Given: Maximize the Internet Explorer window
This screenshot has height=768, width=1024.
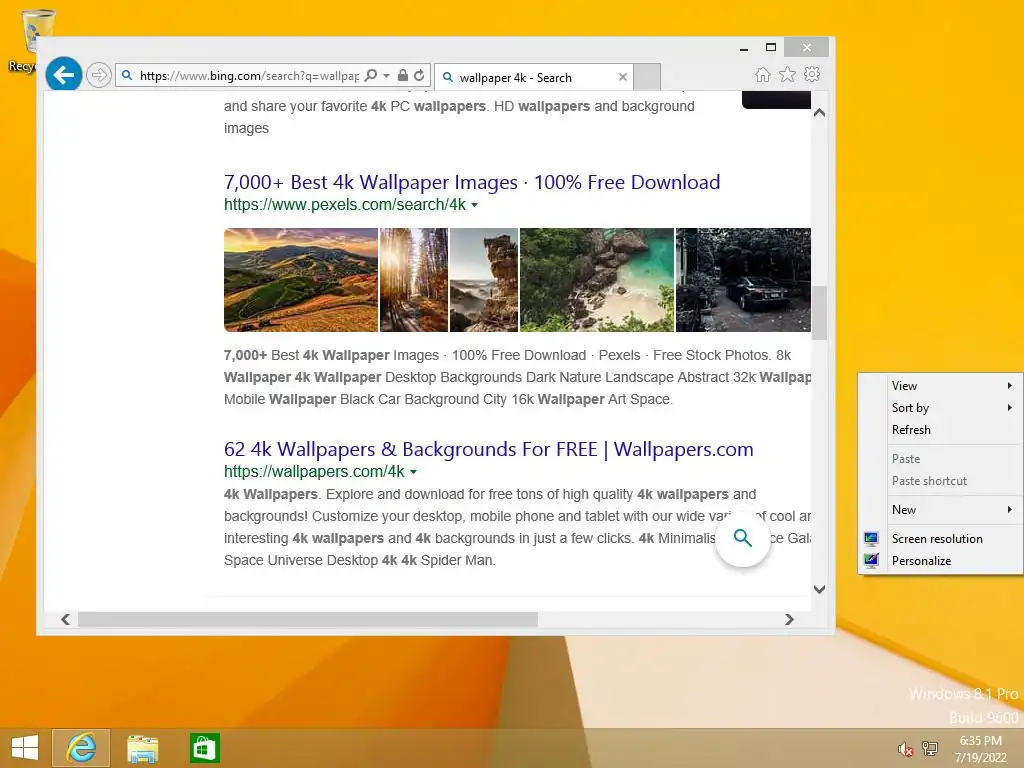Looking at the screenshot, I should [x=771, y=47].
